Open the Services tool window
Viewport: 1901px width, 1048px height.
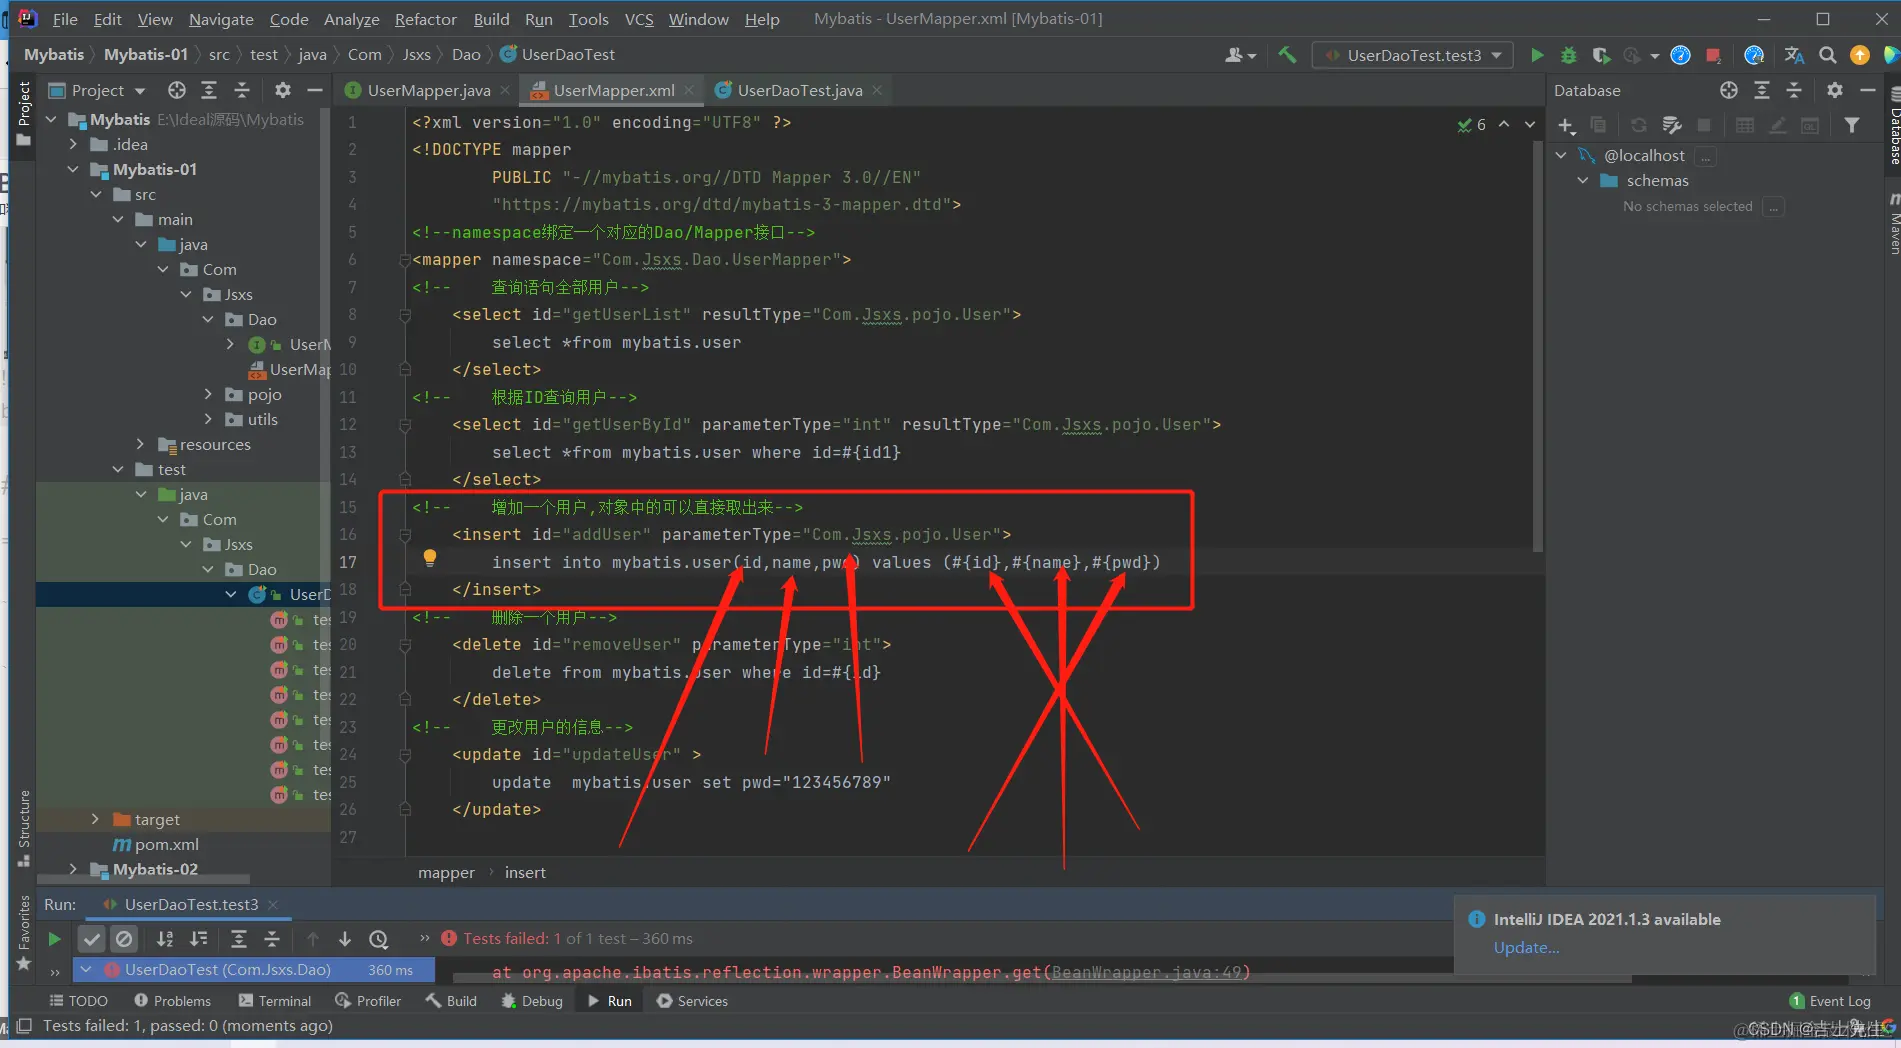pos(692,1001)
